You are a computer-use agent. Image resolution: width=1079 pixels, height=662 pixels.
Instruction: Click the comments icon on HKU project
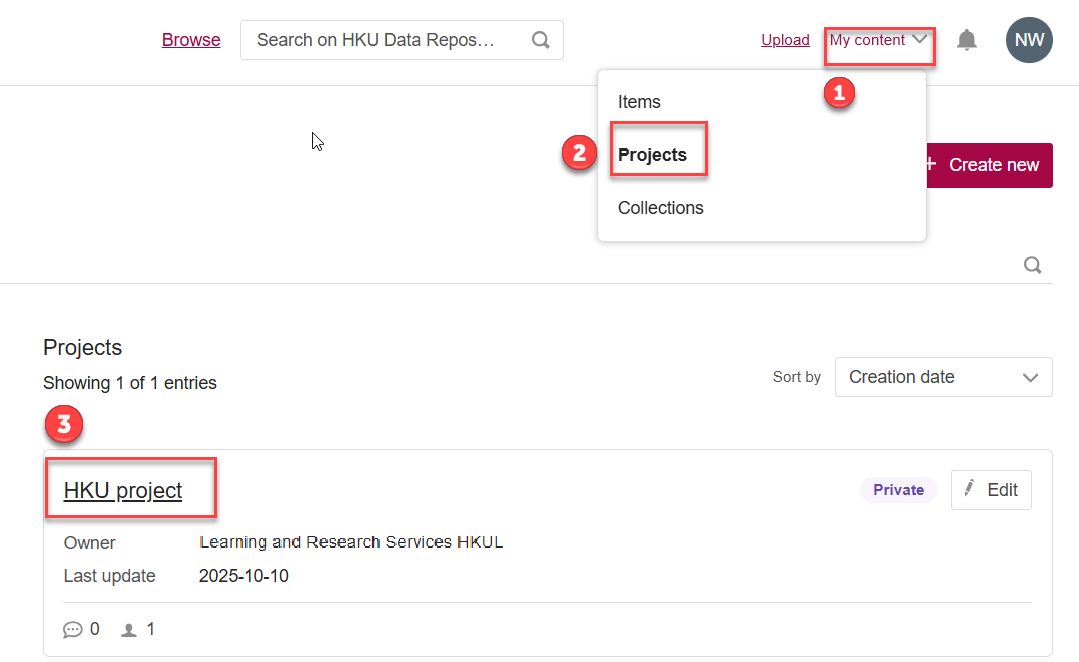point(72,630)
